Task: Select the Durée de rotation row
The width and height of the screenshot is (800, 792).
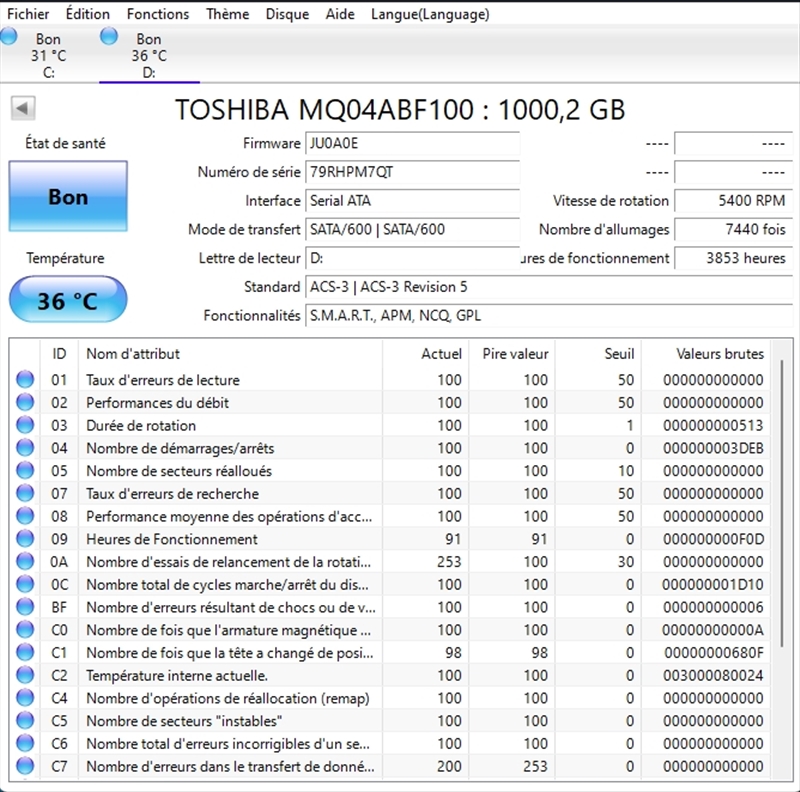Action: click(390, 425)
